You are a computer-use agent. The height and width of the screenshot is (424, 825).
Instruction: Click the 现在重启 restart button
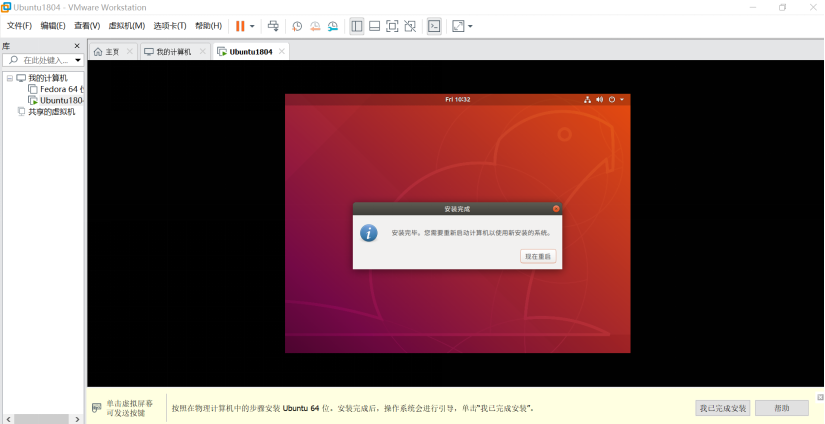(x=538, y=256)
